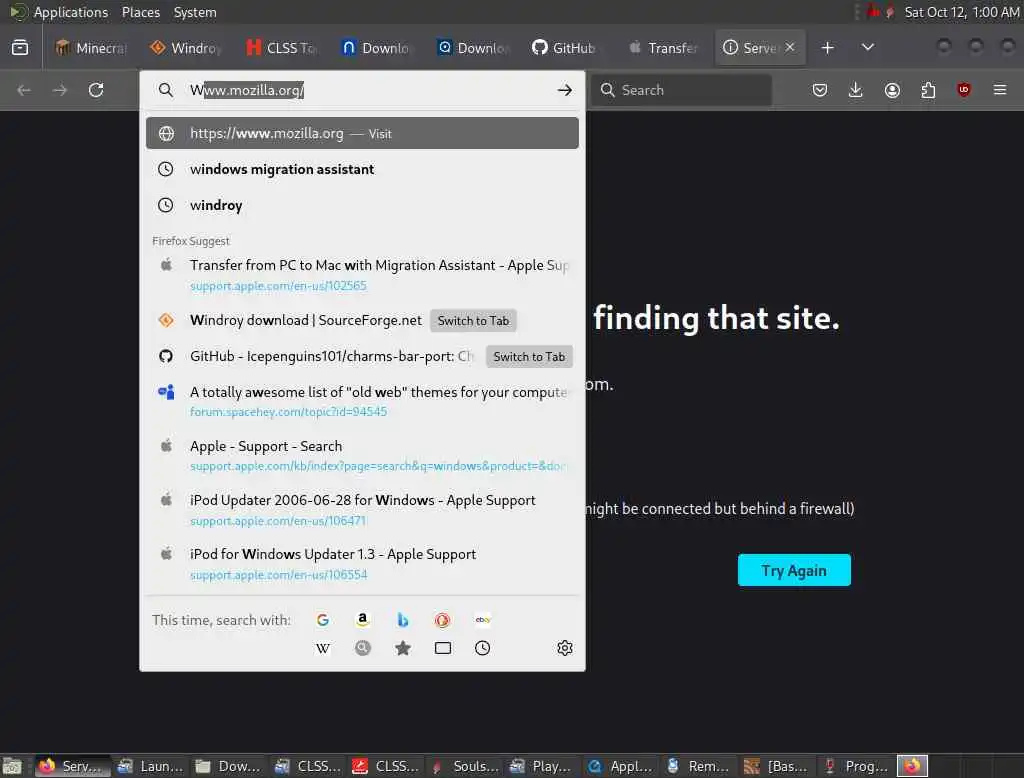Click the Search box in toolbar
The height and width of the screenshot is (778, 1024).
(681, 90)
